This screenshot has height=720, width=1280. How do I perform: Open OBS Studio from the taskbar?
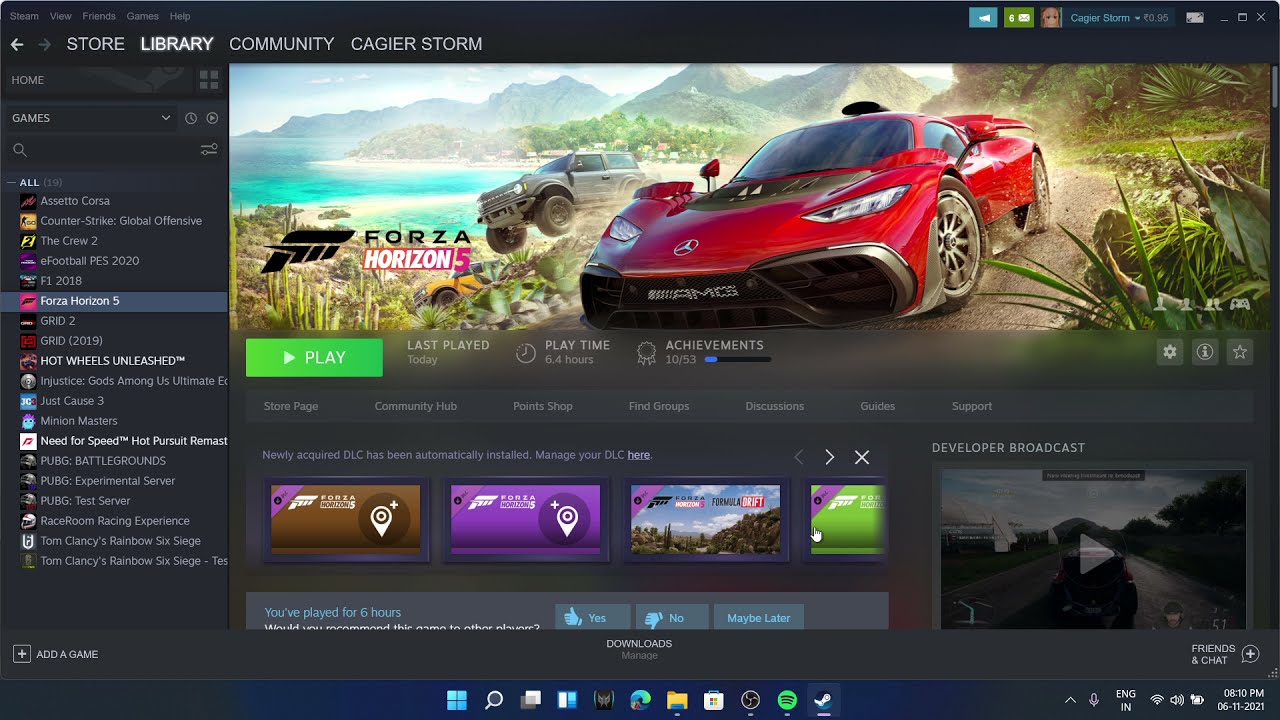click(x=751, y=700)
